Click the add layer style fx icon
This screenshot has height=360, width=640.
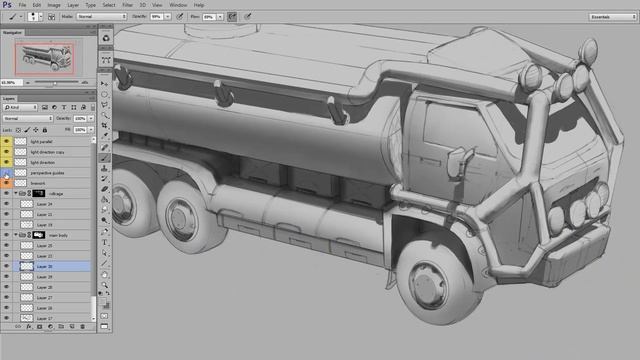(x=29, y=327)
